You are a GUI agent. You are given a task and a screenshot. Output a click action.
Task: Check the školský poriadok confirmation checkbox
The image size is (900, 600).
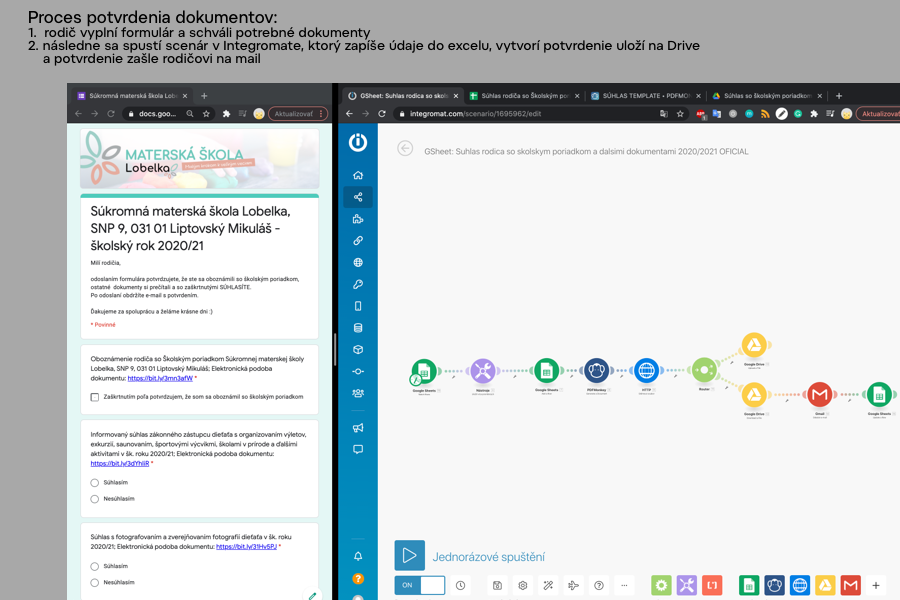pyautogui.click(x=95, y=397)
